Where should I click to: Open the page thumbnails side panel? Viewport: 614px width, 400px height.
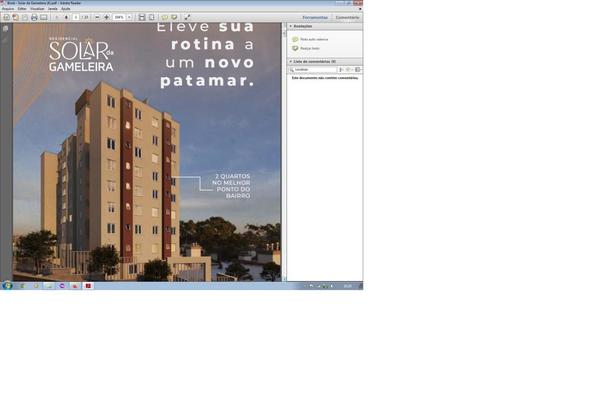click(x=6, y=29)
